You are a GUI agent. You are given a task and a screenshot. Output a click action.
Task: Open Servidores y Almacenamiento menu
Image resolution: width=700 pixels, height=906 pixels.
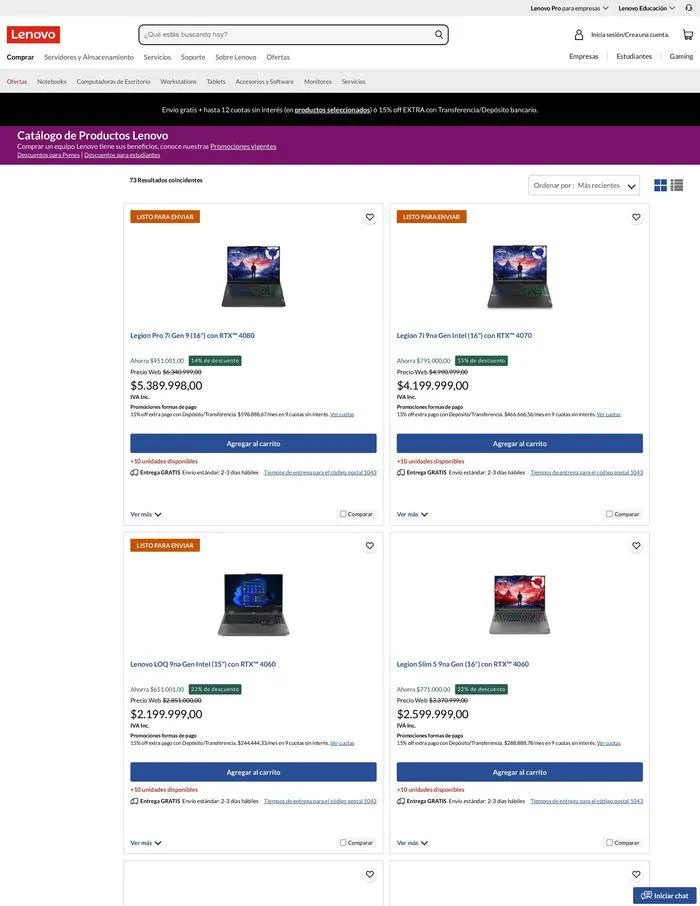[89, 57]
